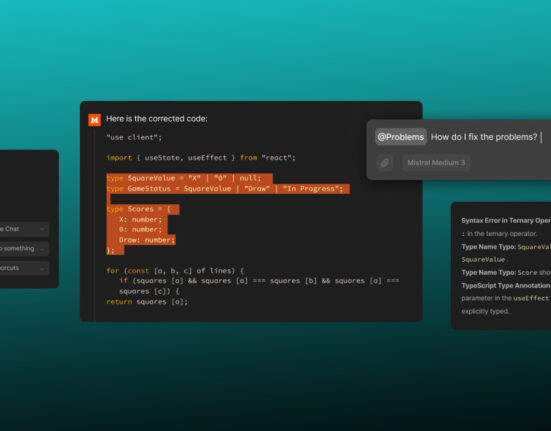This screenshot has height=431, width=551.
Task: Select the Chat entry in left panel
Action: point(24,229)
